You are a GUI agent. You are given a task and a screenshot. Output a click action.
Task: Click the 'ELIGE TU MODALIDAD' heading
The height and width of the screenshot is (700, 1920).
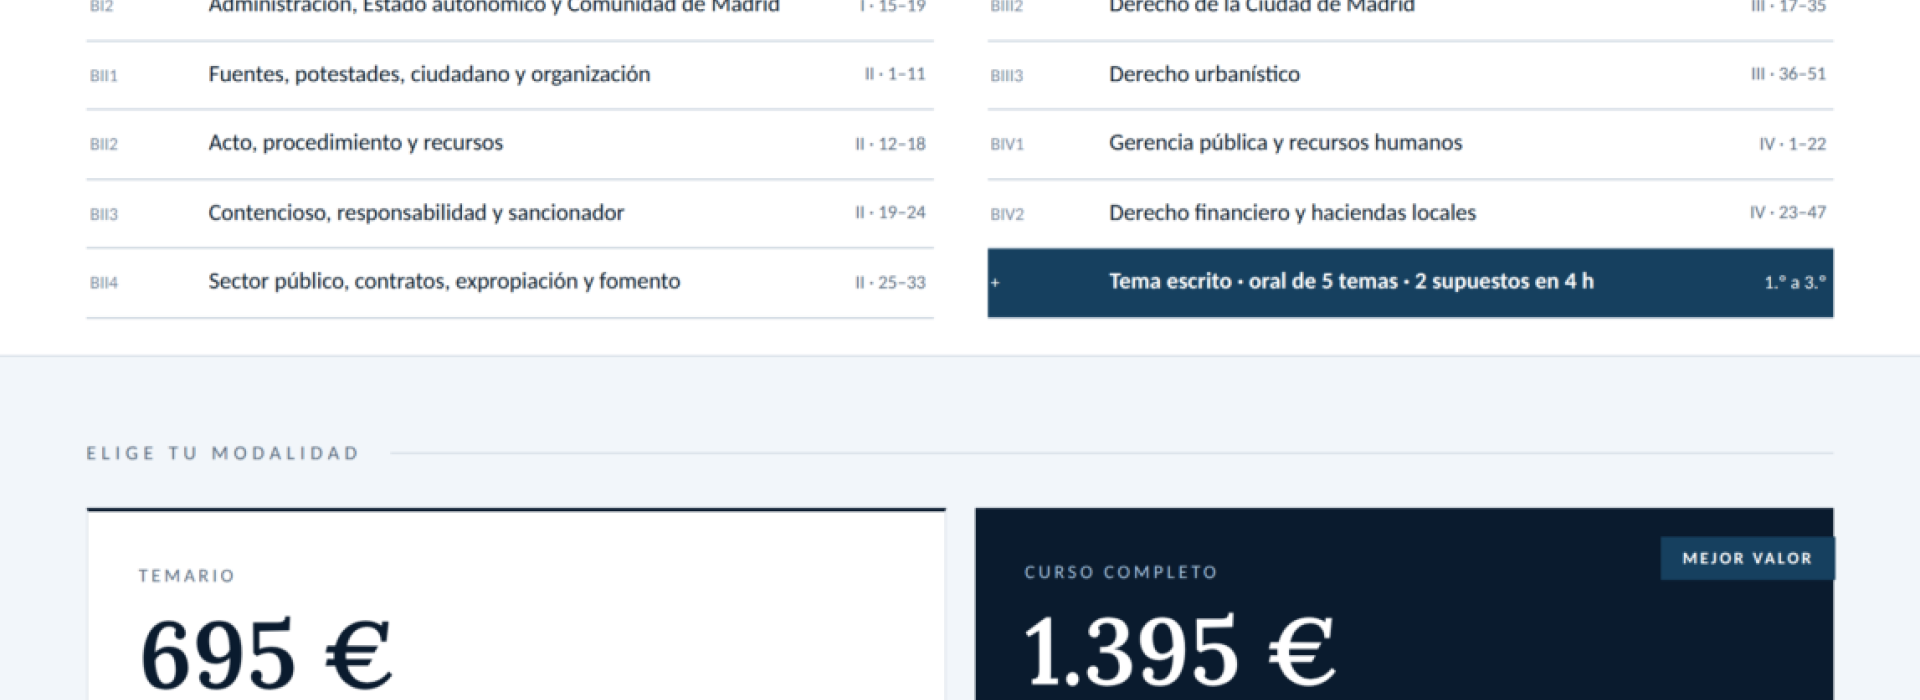point(223,454)
